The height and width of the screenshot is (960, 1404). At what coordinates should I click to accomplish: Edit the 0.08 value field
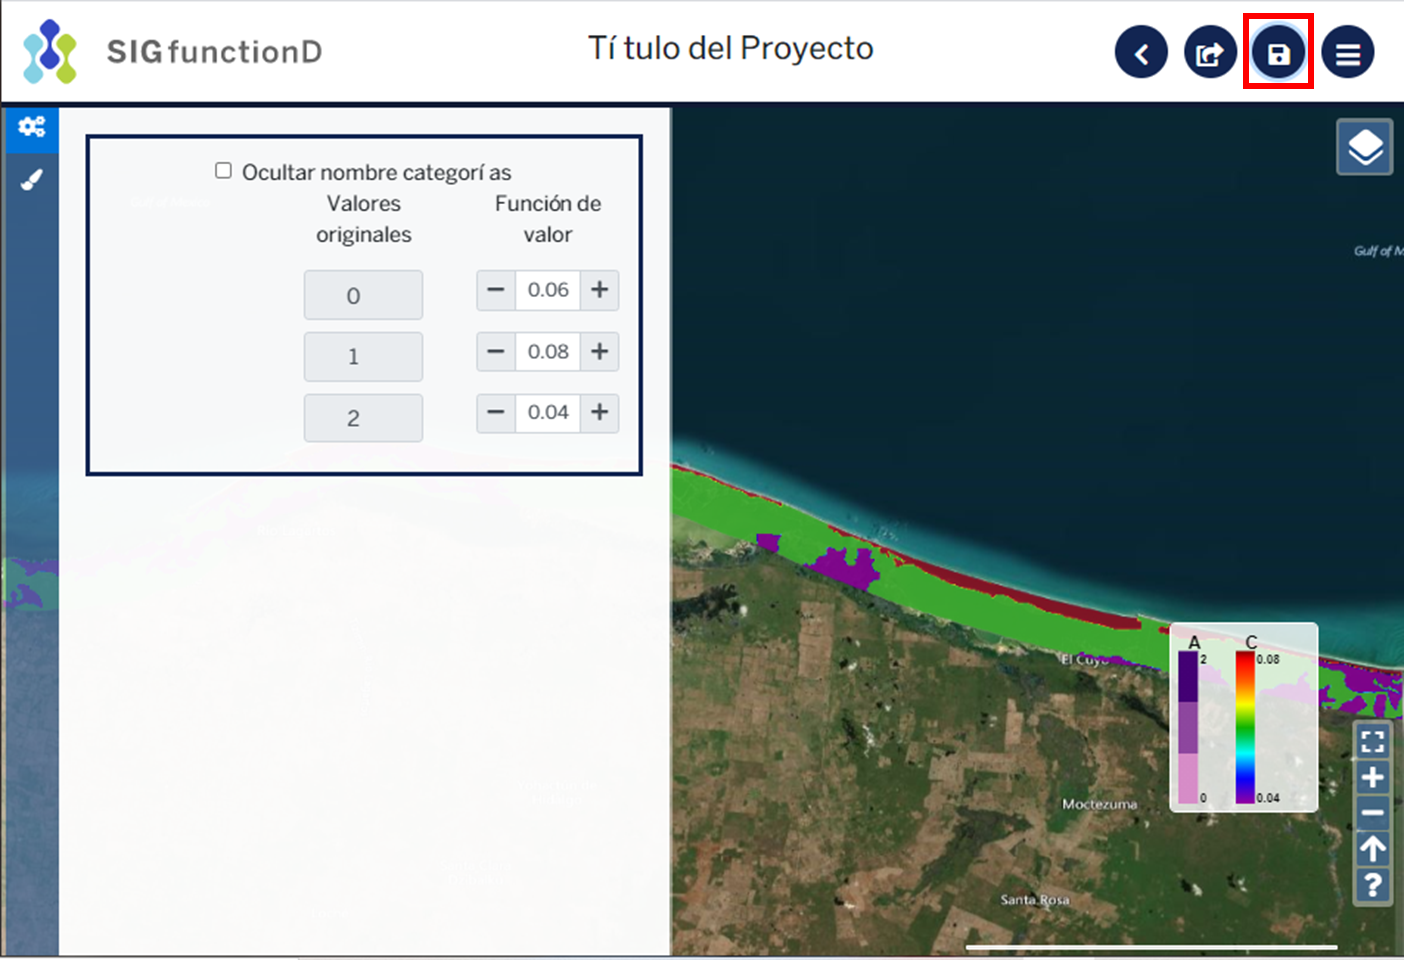(x=548, y=352)
